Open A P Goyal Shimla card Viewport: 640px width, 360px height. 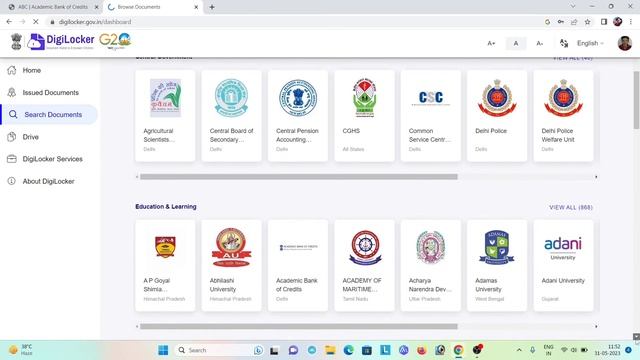coord(165,266)
